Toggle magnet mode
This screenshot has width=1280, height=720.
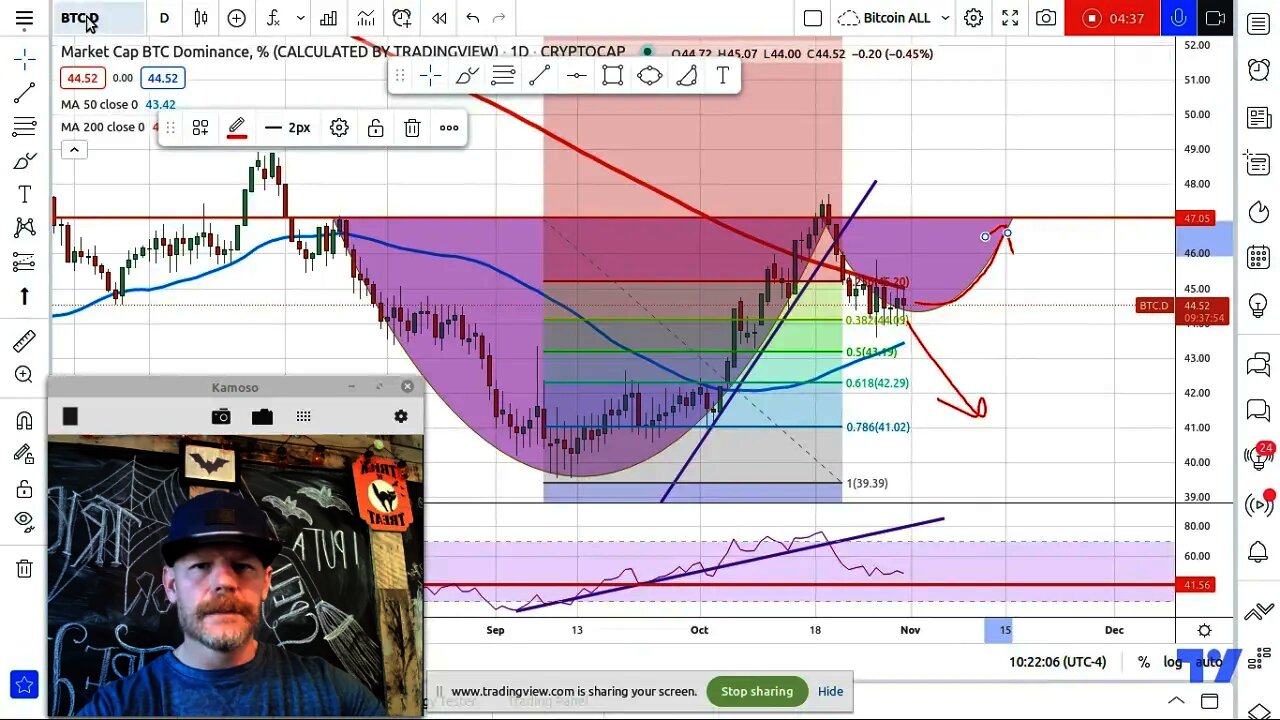(x=25, y=420)
